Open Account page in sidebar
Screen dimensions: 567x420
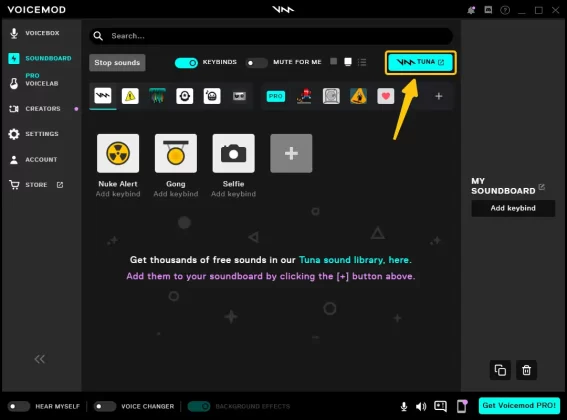pyautogui.click(x=33, y=160)
